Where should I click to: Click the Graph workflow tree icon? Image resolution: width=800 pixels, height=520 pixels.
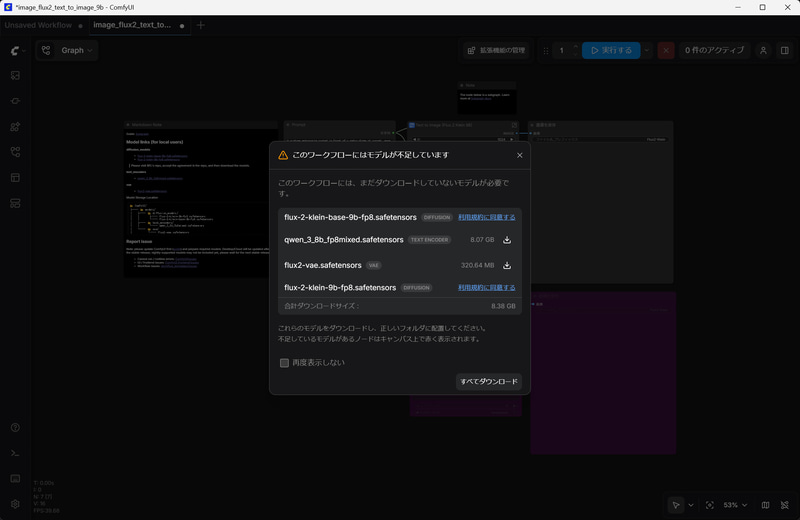46,51
